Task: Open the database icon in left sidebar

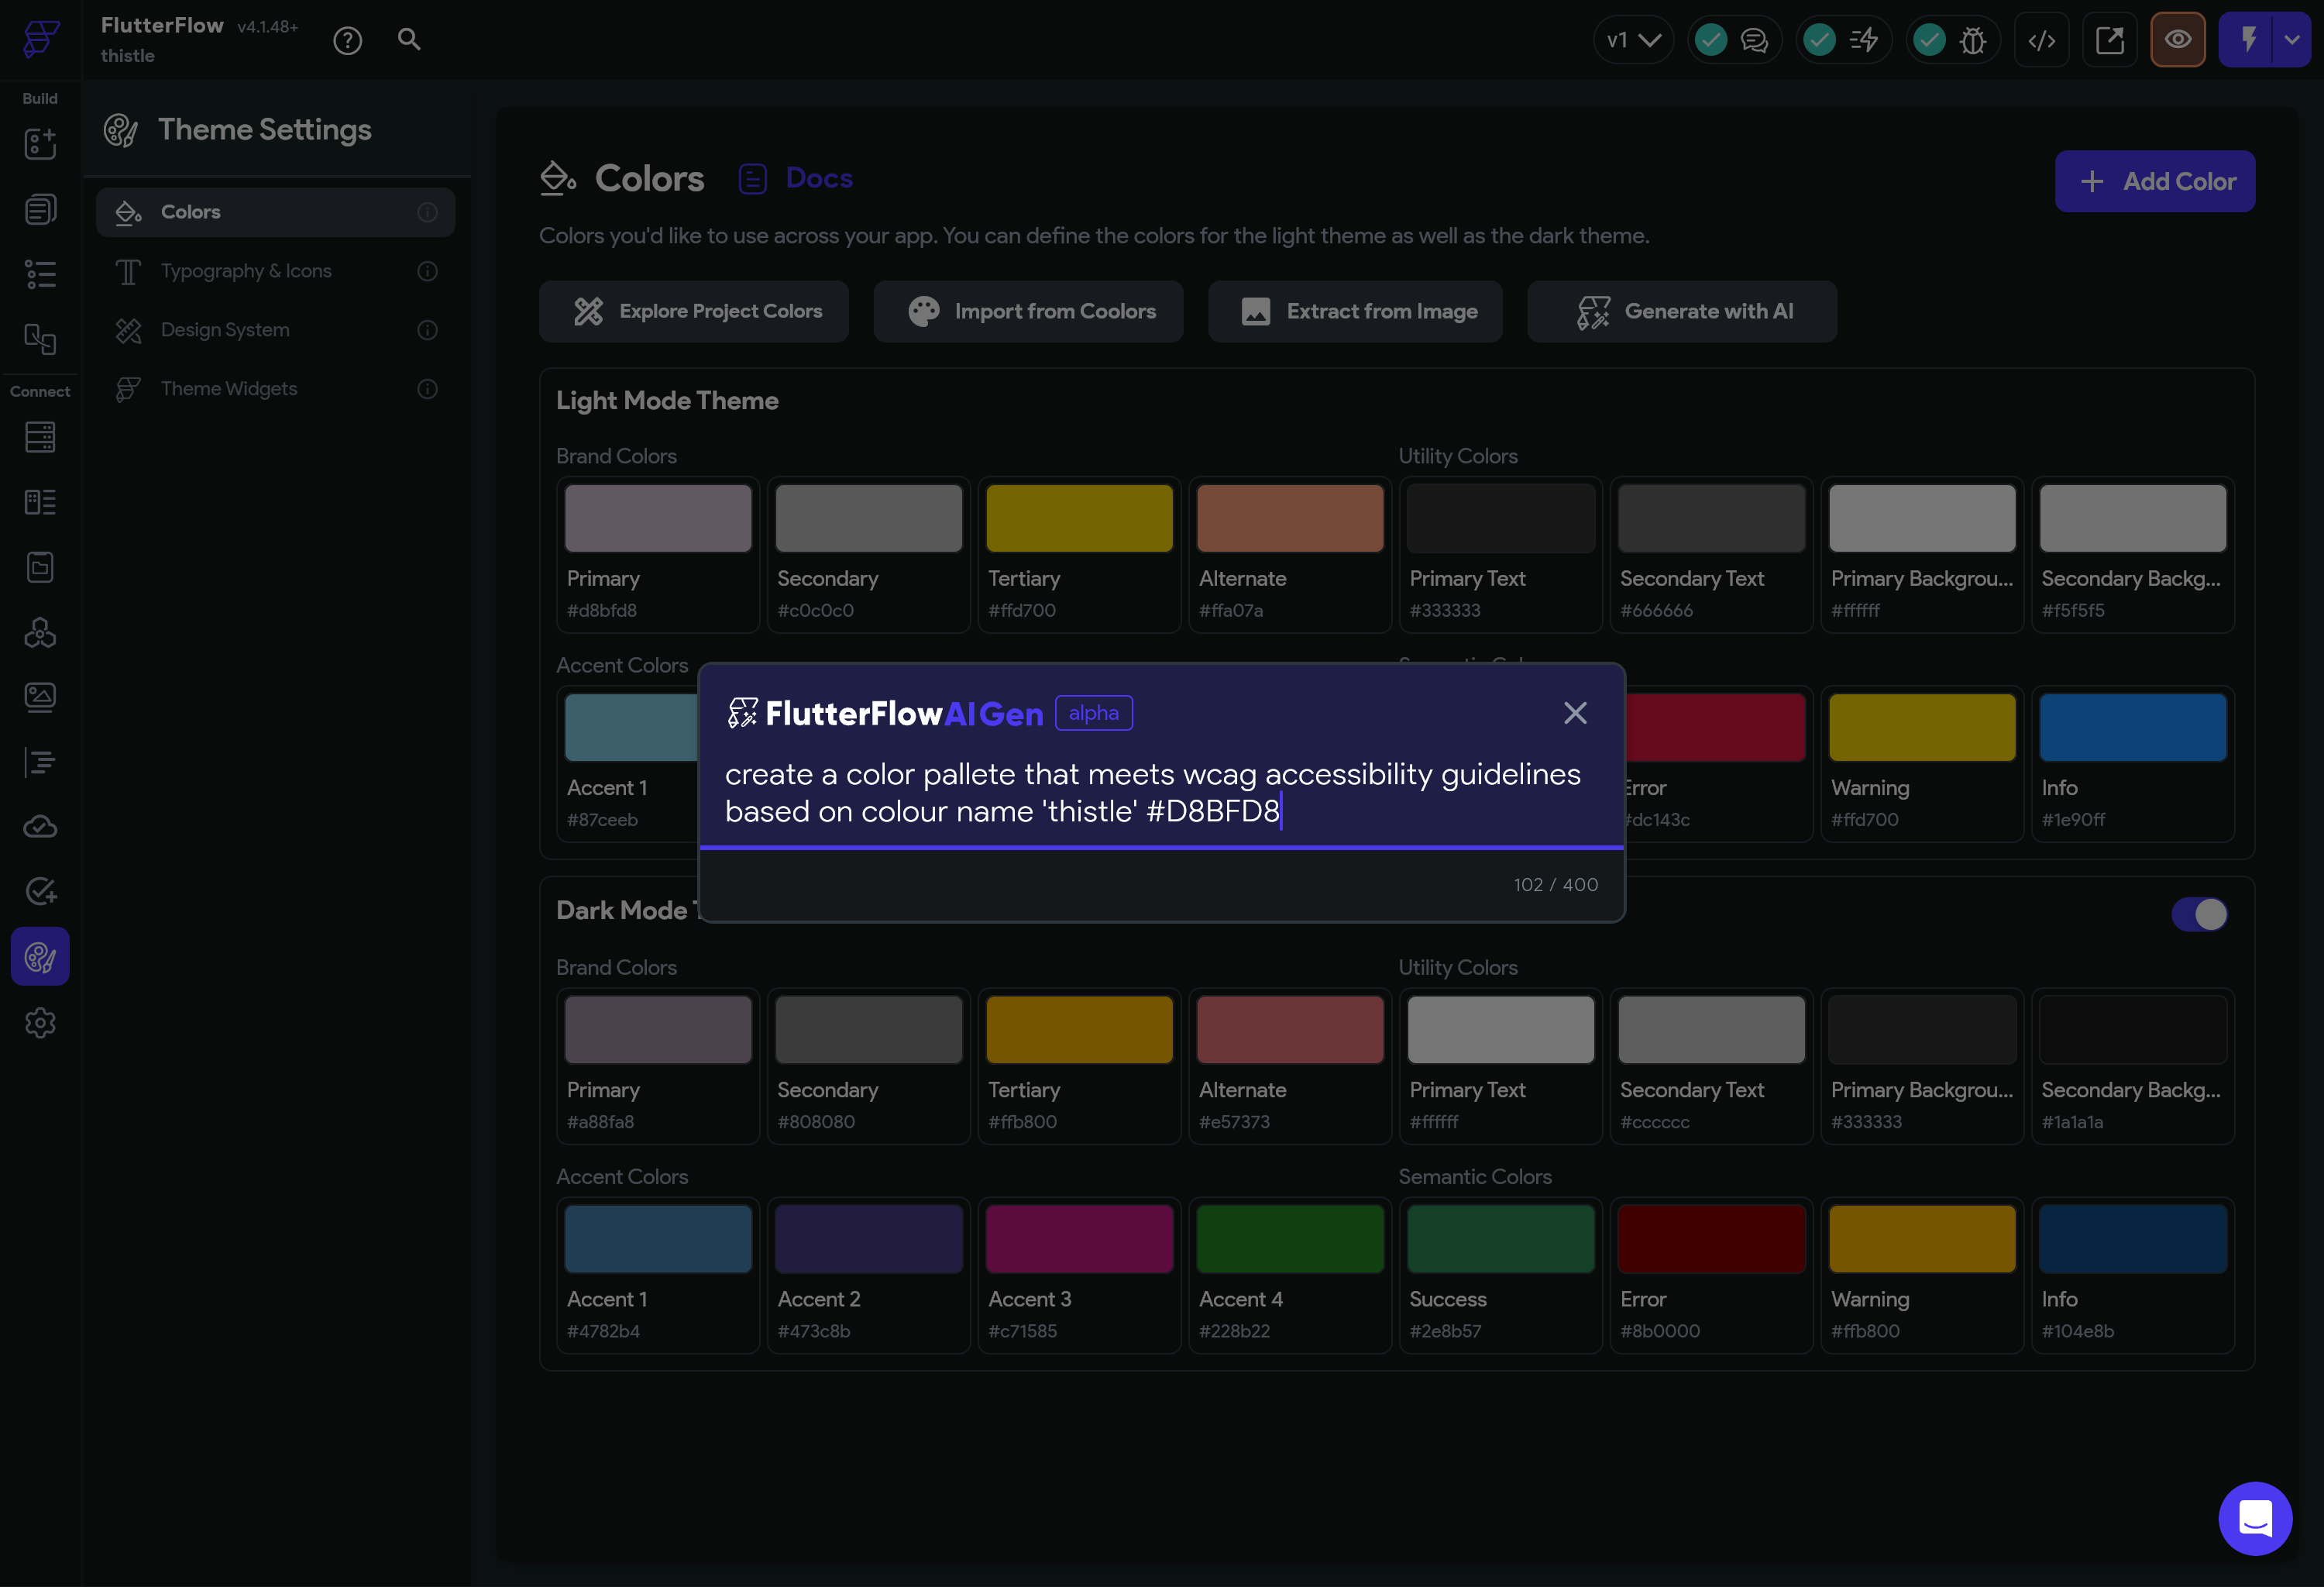Action: tap(40, 437)
